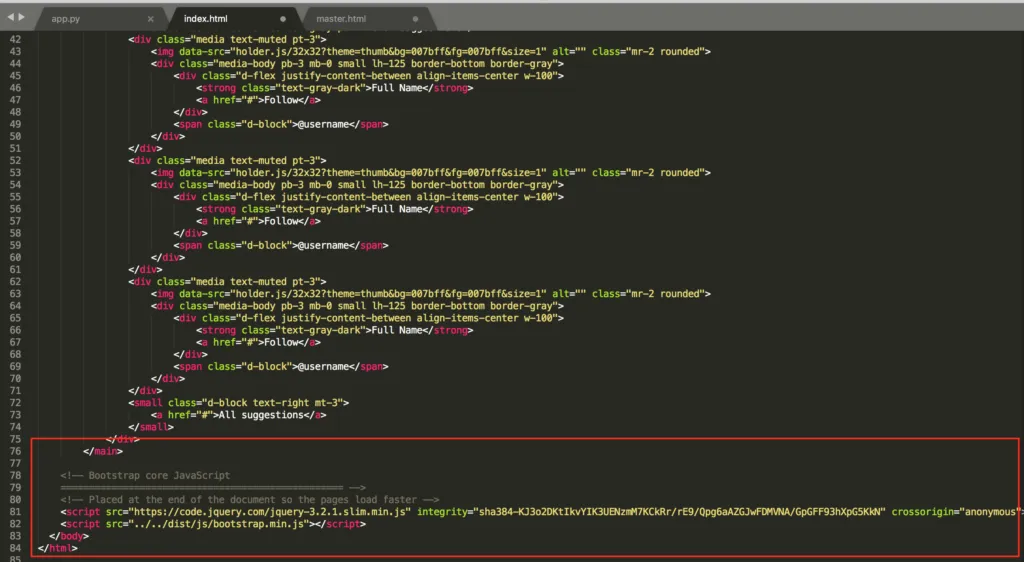Switch to the app.py tab
Image resolution: width=1024 pixels, height=562 pixels.
(x=65, y=19)
